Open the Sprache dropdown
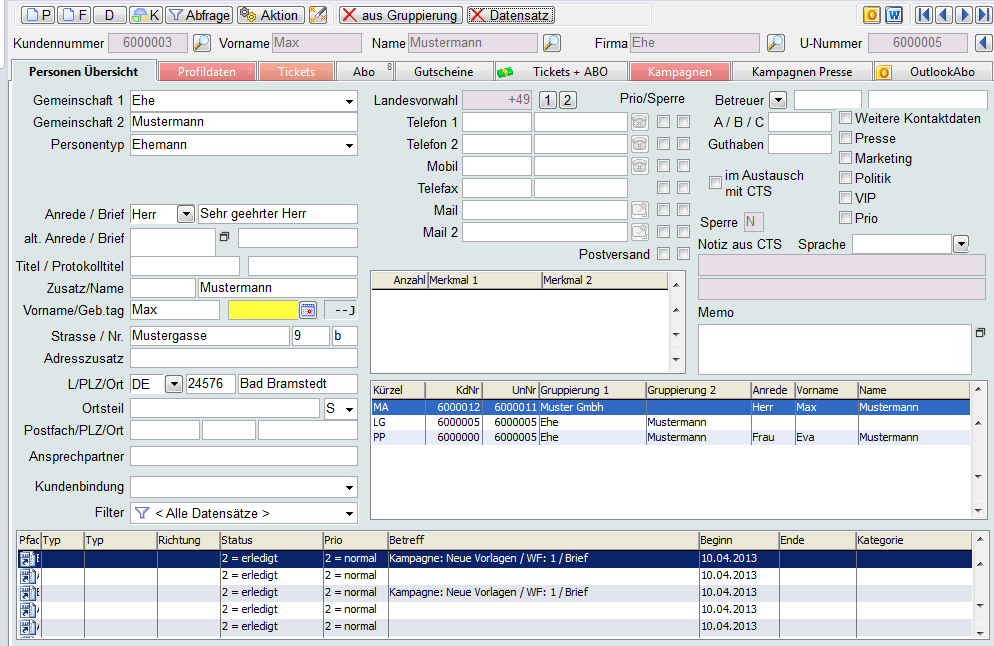994x646 pixels. point(961,244)
